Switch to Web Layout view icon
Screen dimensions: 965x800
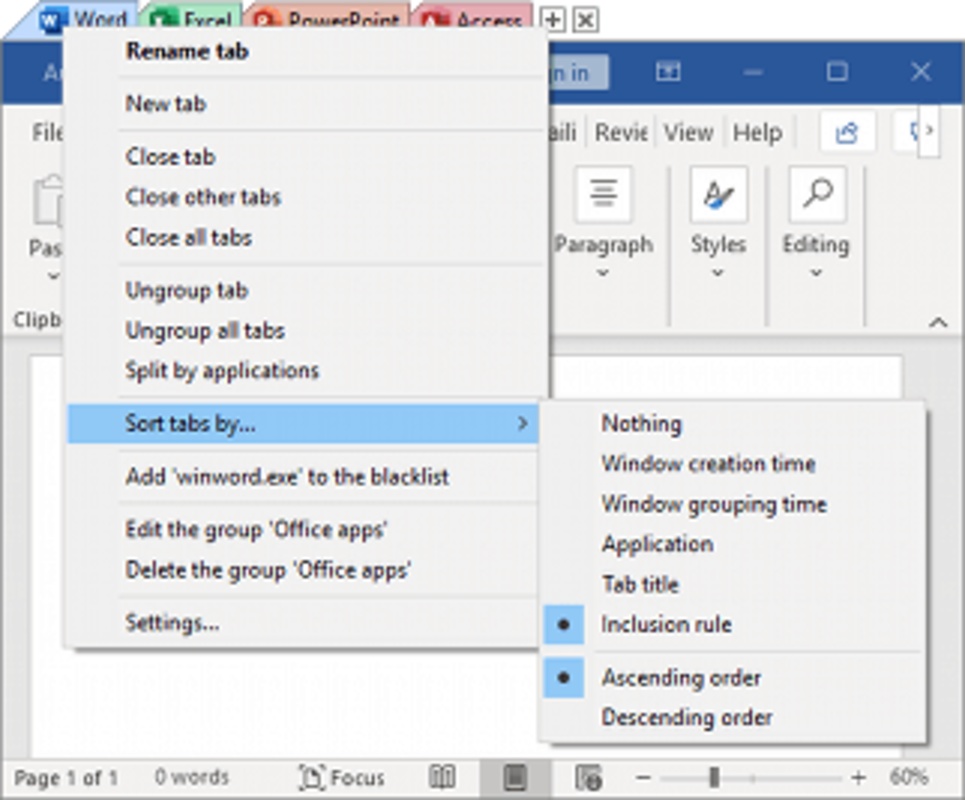click(x=588, y=778)
